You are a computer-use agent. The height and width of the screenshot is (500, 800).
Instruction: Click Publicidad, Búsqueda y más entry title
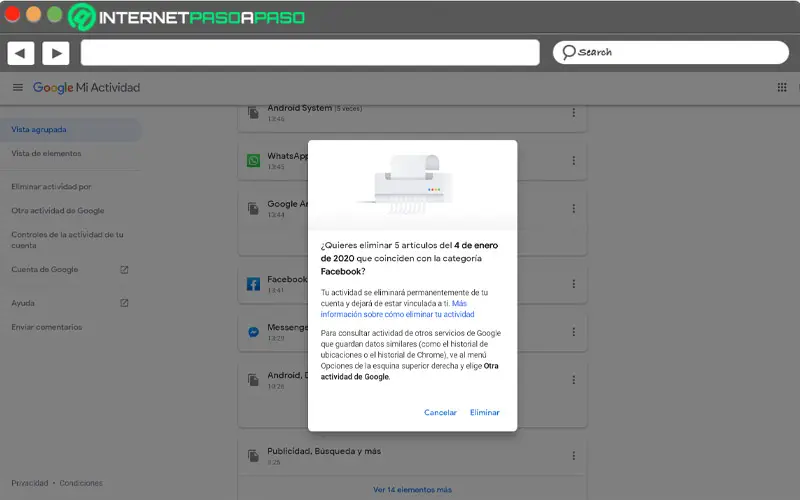324,451
